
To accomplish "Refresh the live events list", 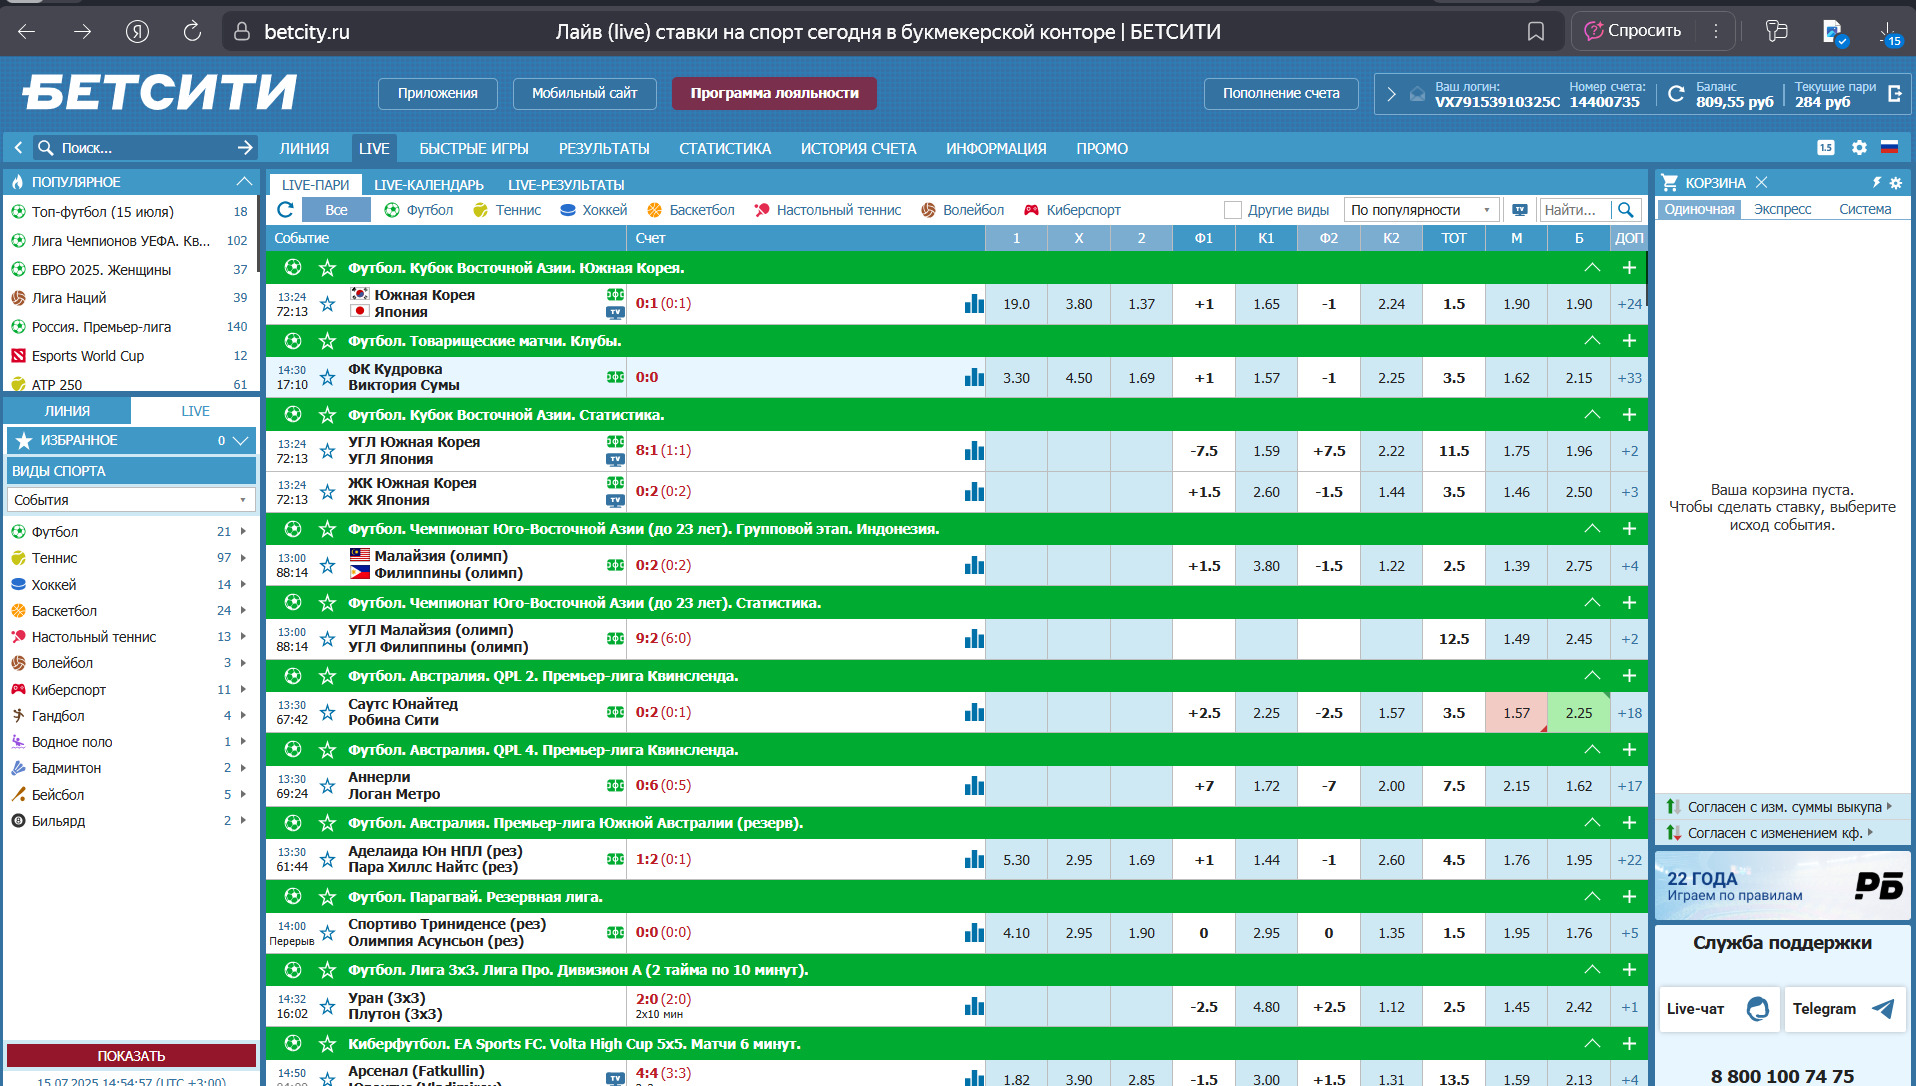I will [x=285, y=210].
